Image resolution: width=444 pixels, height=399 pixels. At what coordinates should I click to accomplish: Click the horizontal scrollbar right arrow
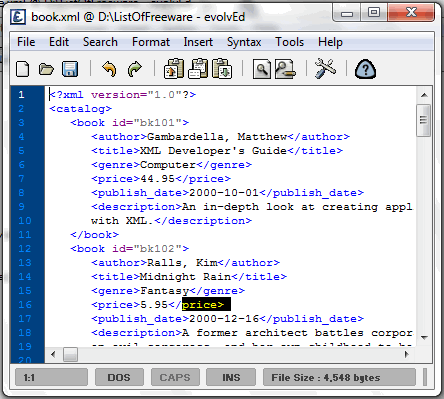coord(407,354)
